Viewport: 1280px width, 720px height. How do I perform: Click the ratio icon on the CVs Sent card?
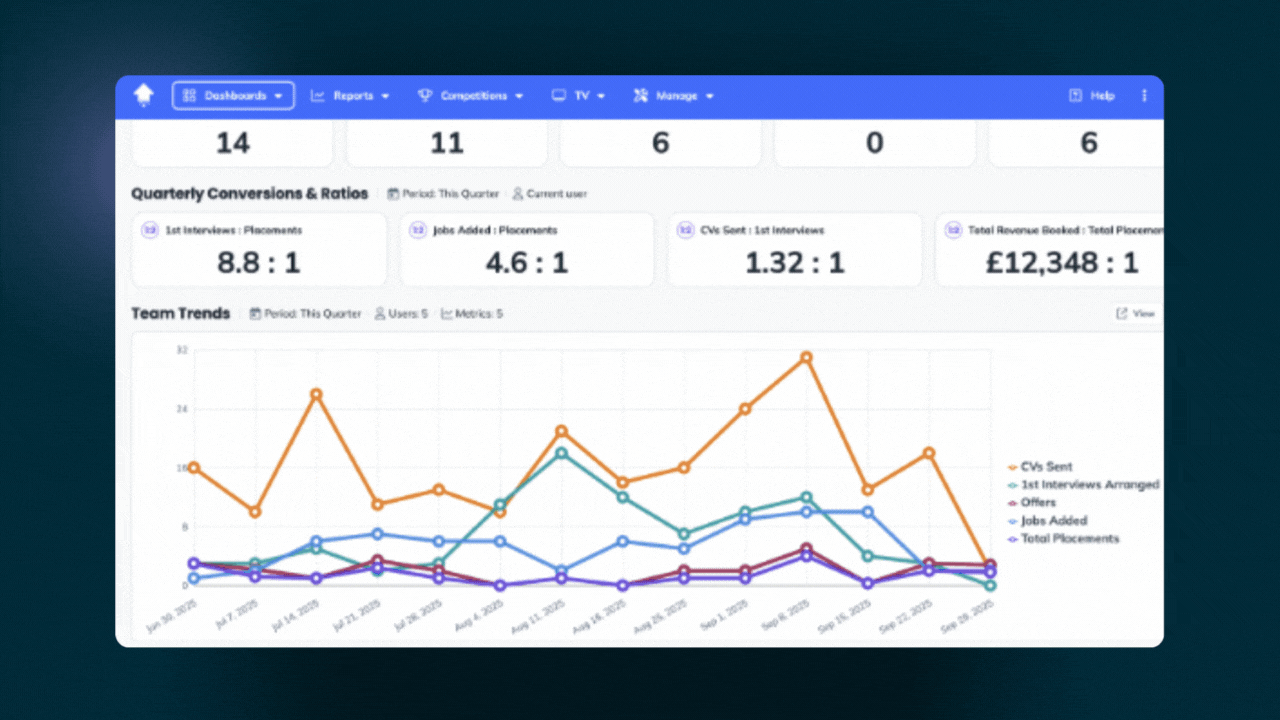point(685,230)
